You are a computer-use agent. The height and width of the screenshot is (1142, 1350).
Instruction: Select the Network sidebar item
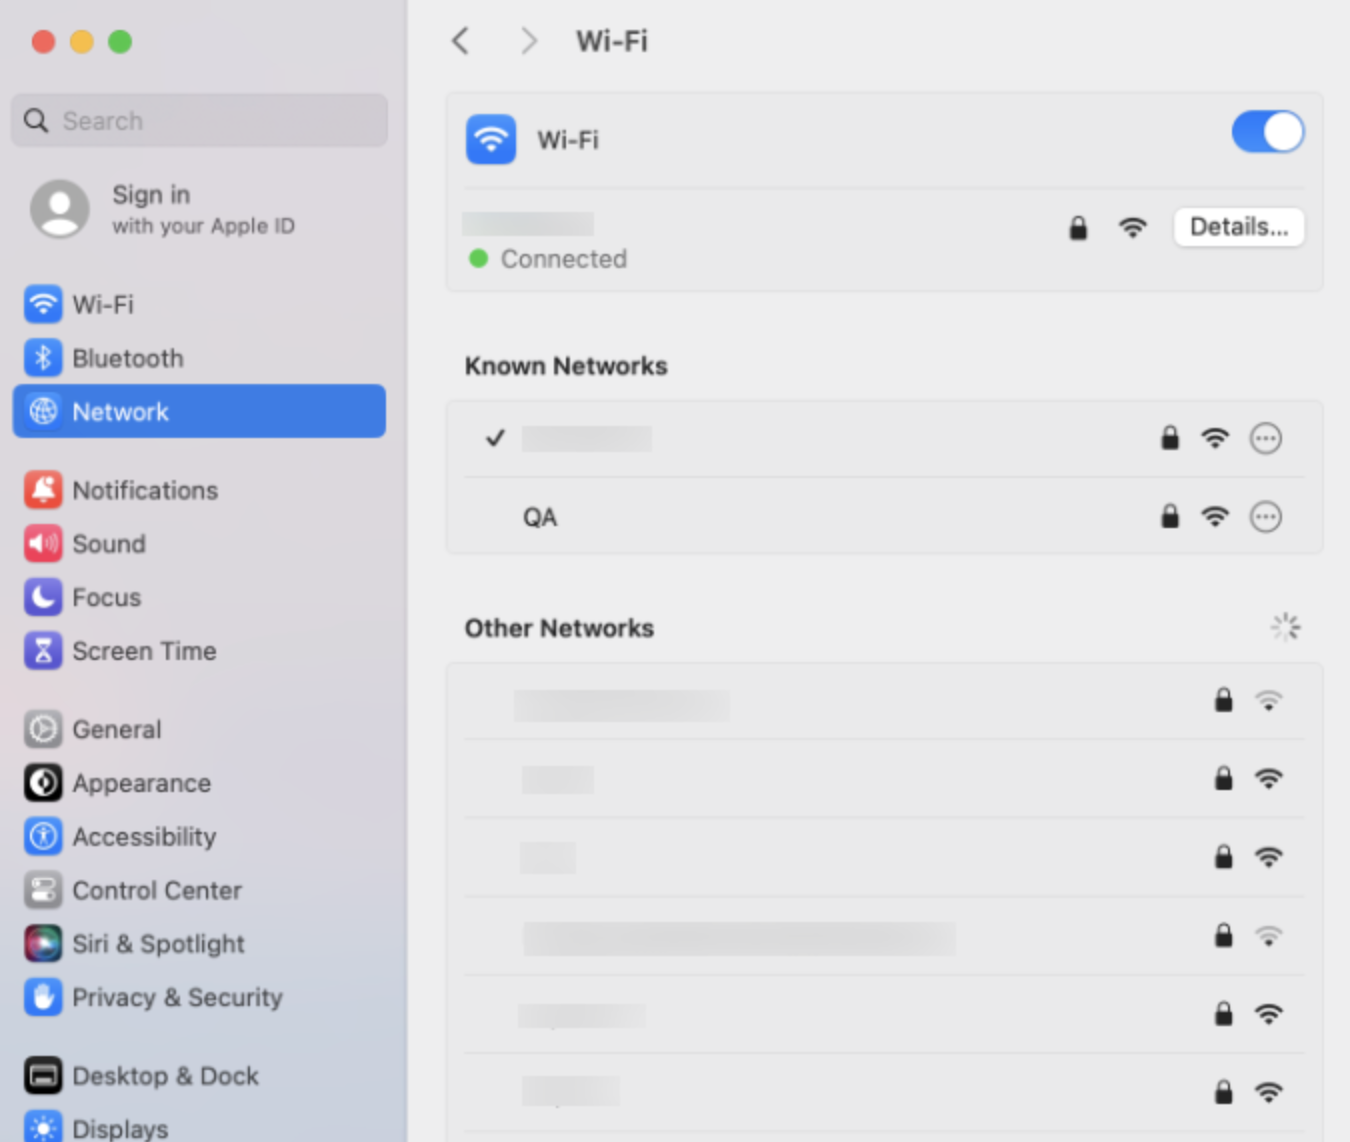tap(199, 411)
